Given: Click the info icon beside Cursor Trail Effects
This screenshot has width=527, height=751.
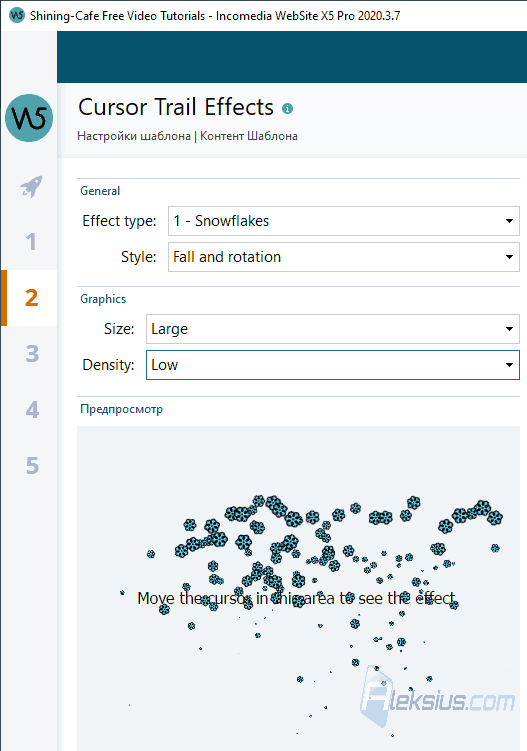Looking at the screenshot, I should tap(287, 109).
